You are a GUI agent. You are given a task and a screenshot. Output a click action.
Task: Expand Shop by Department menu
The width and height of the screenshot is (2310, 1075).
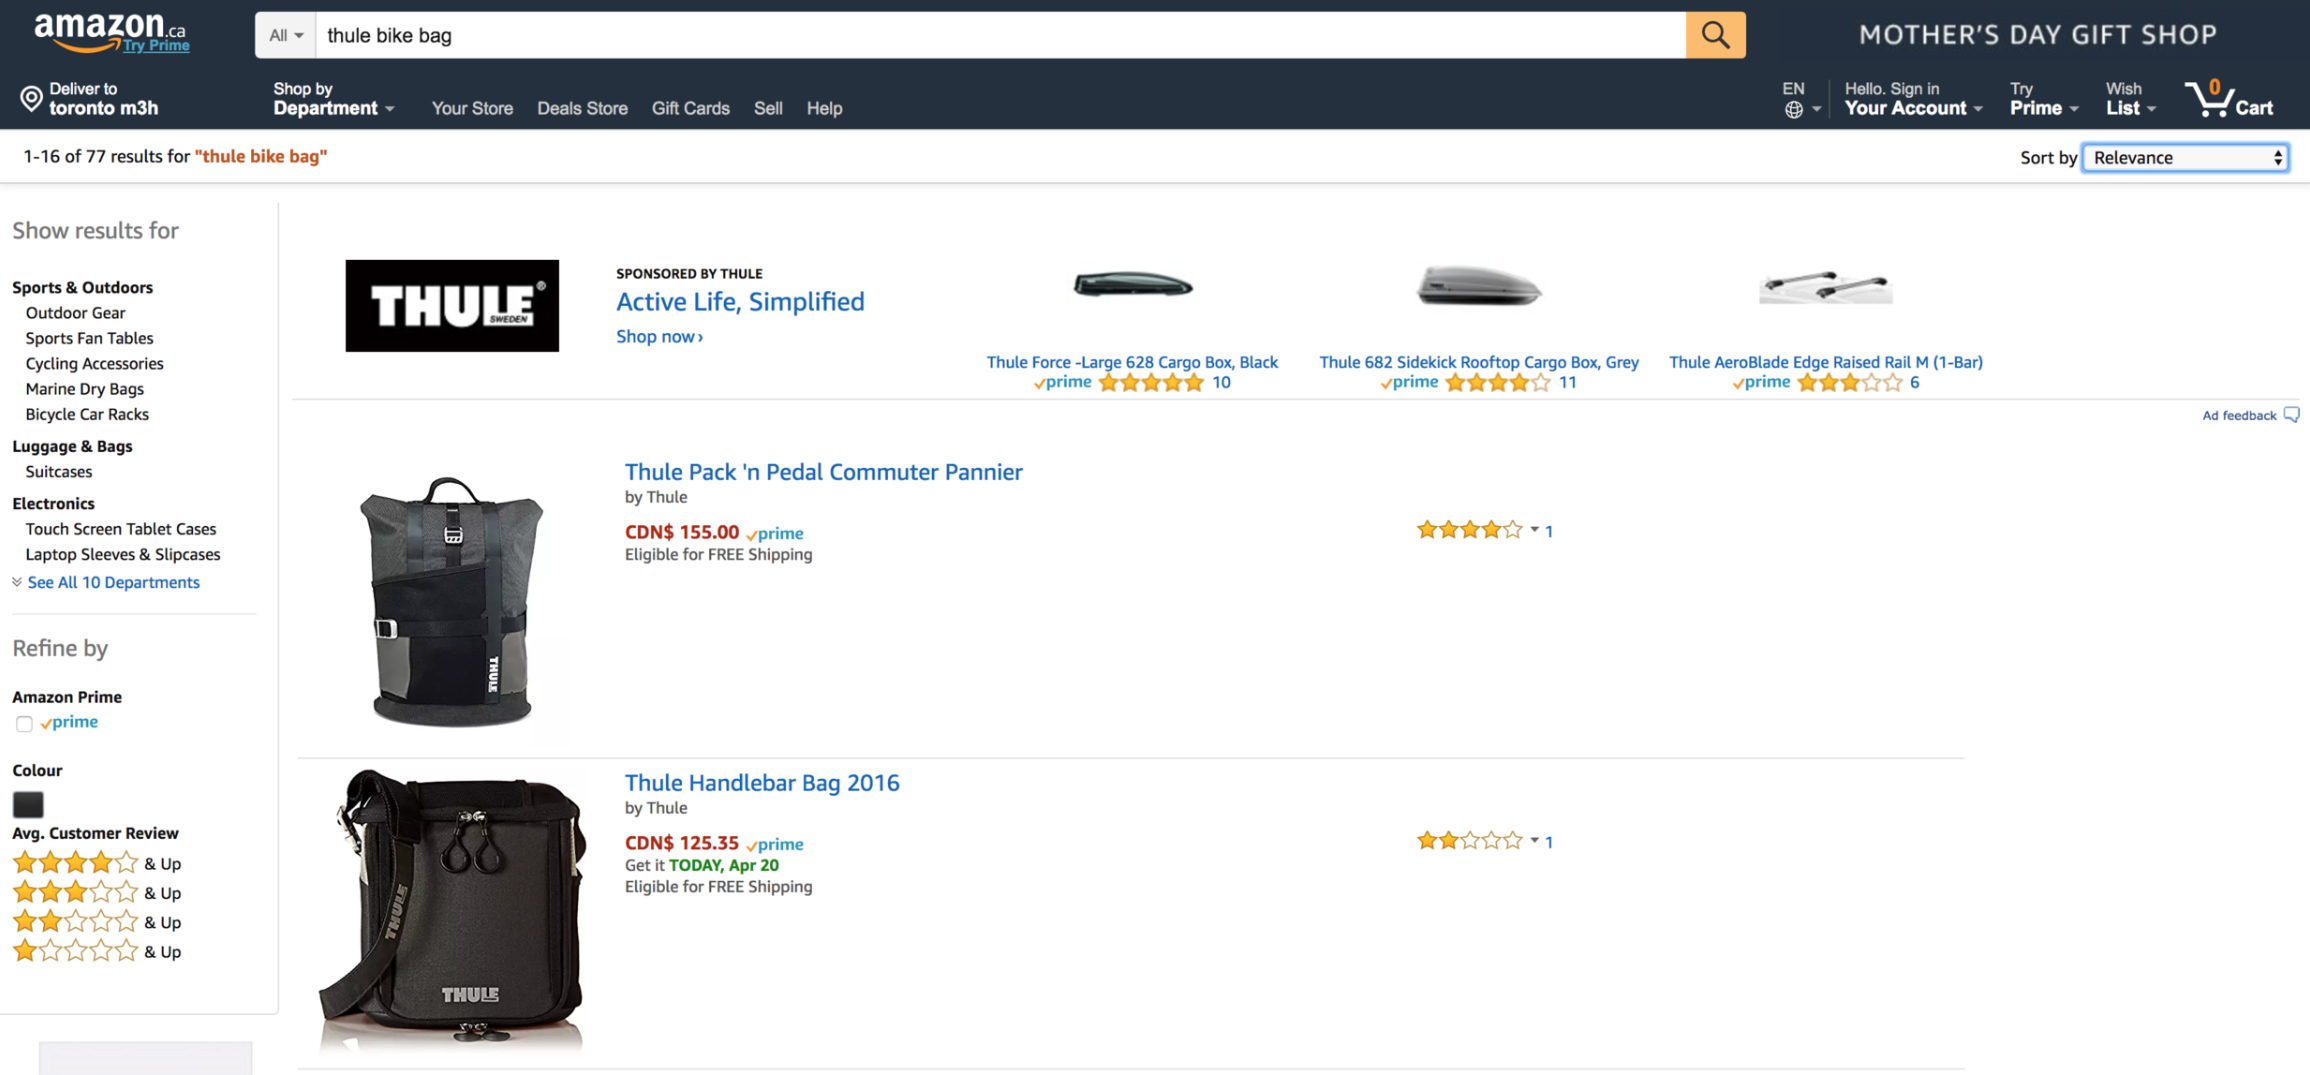point(333,99)
